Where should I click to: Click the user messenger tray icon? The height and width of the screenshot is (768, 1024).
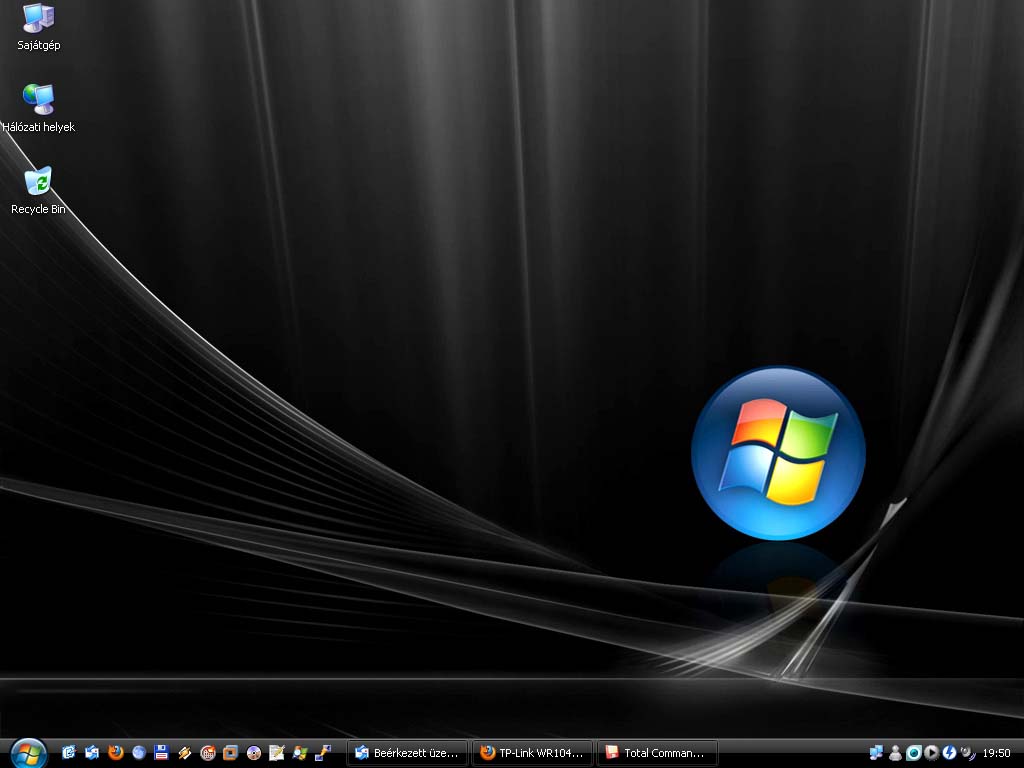point(895,753)
